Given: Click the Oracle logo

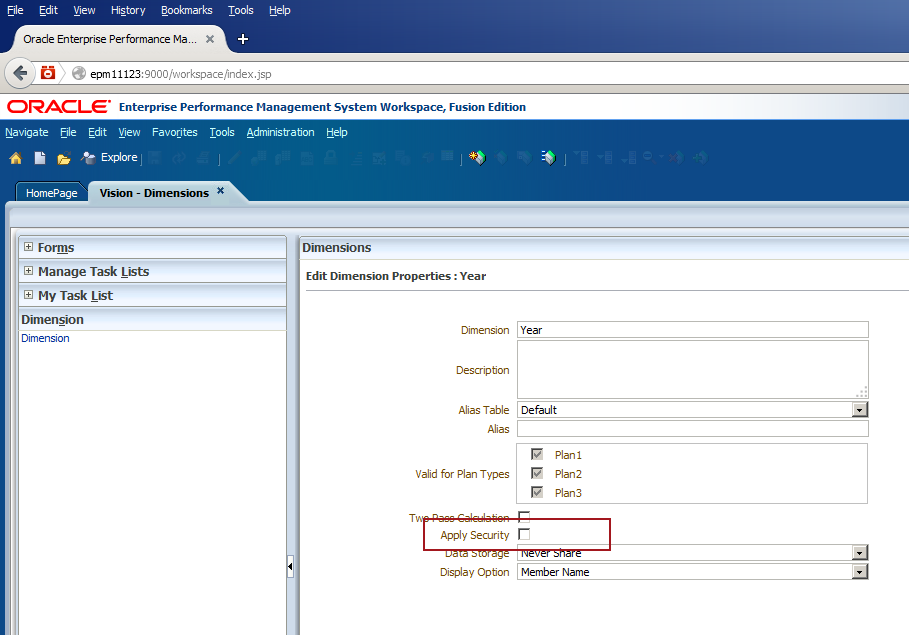Looking at the screenshot, I should 59,107.
